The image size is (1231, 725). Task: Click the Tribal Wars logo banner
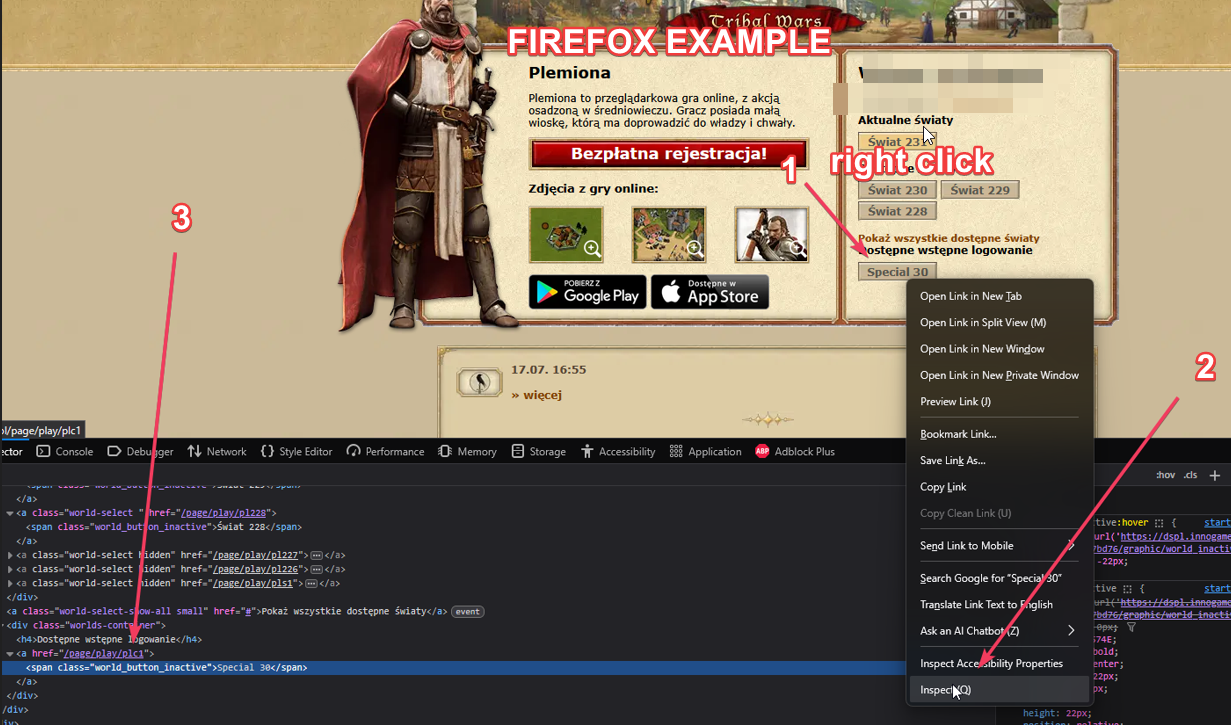(766, 22)
